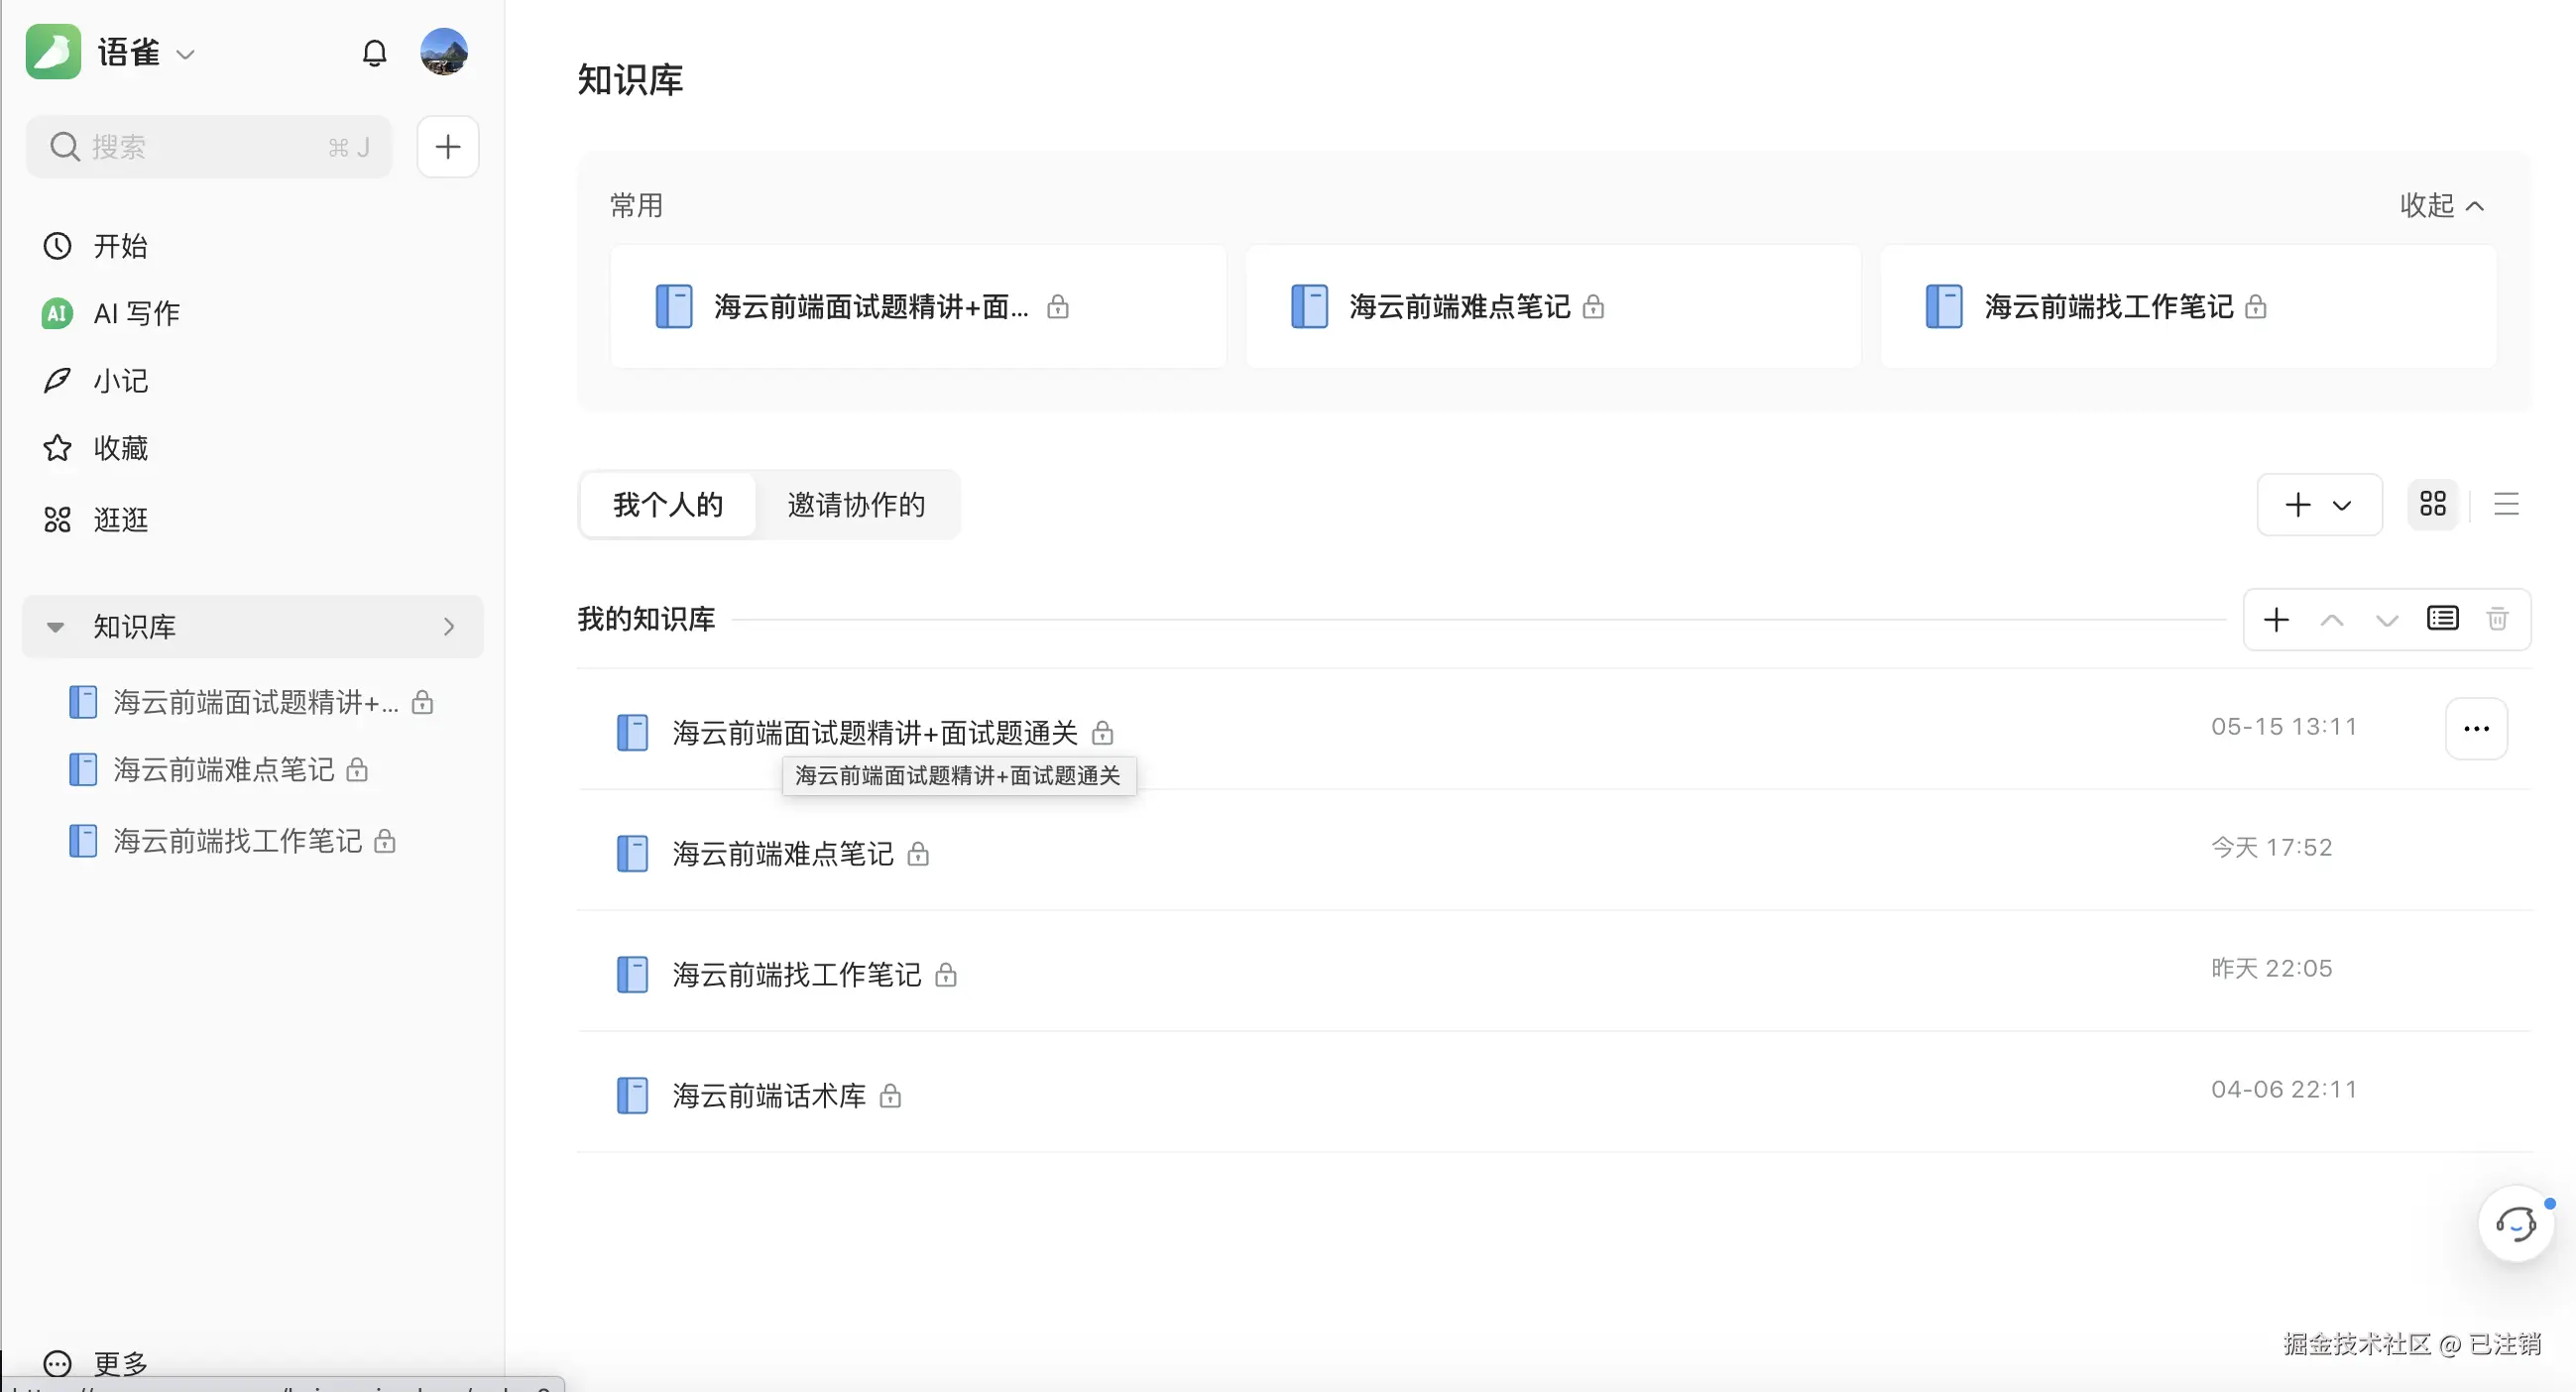
Task: Open the new knowledge base plus dropdown
Action: pyautogui.click(x=2318, y=504)
